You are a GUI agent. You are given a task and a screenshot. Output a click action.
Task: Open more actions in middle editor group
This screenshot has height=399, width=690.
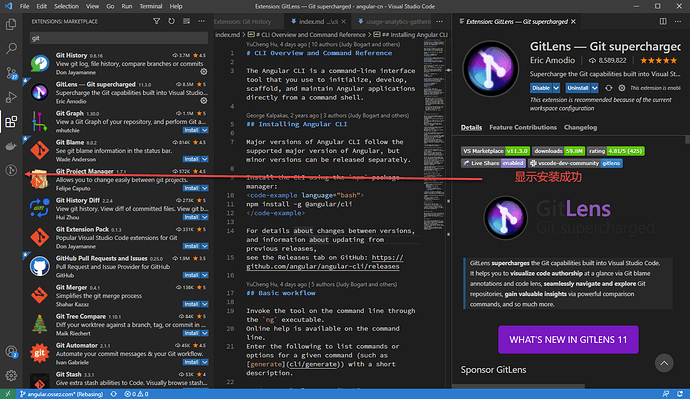pyautogui.click(x=439, y=21)
